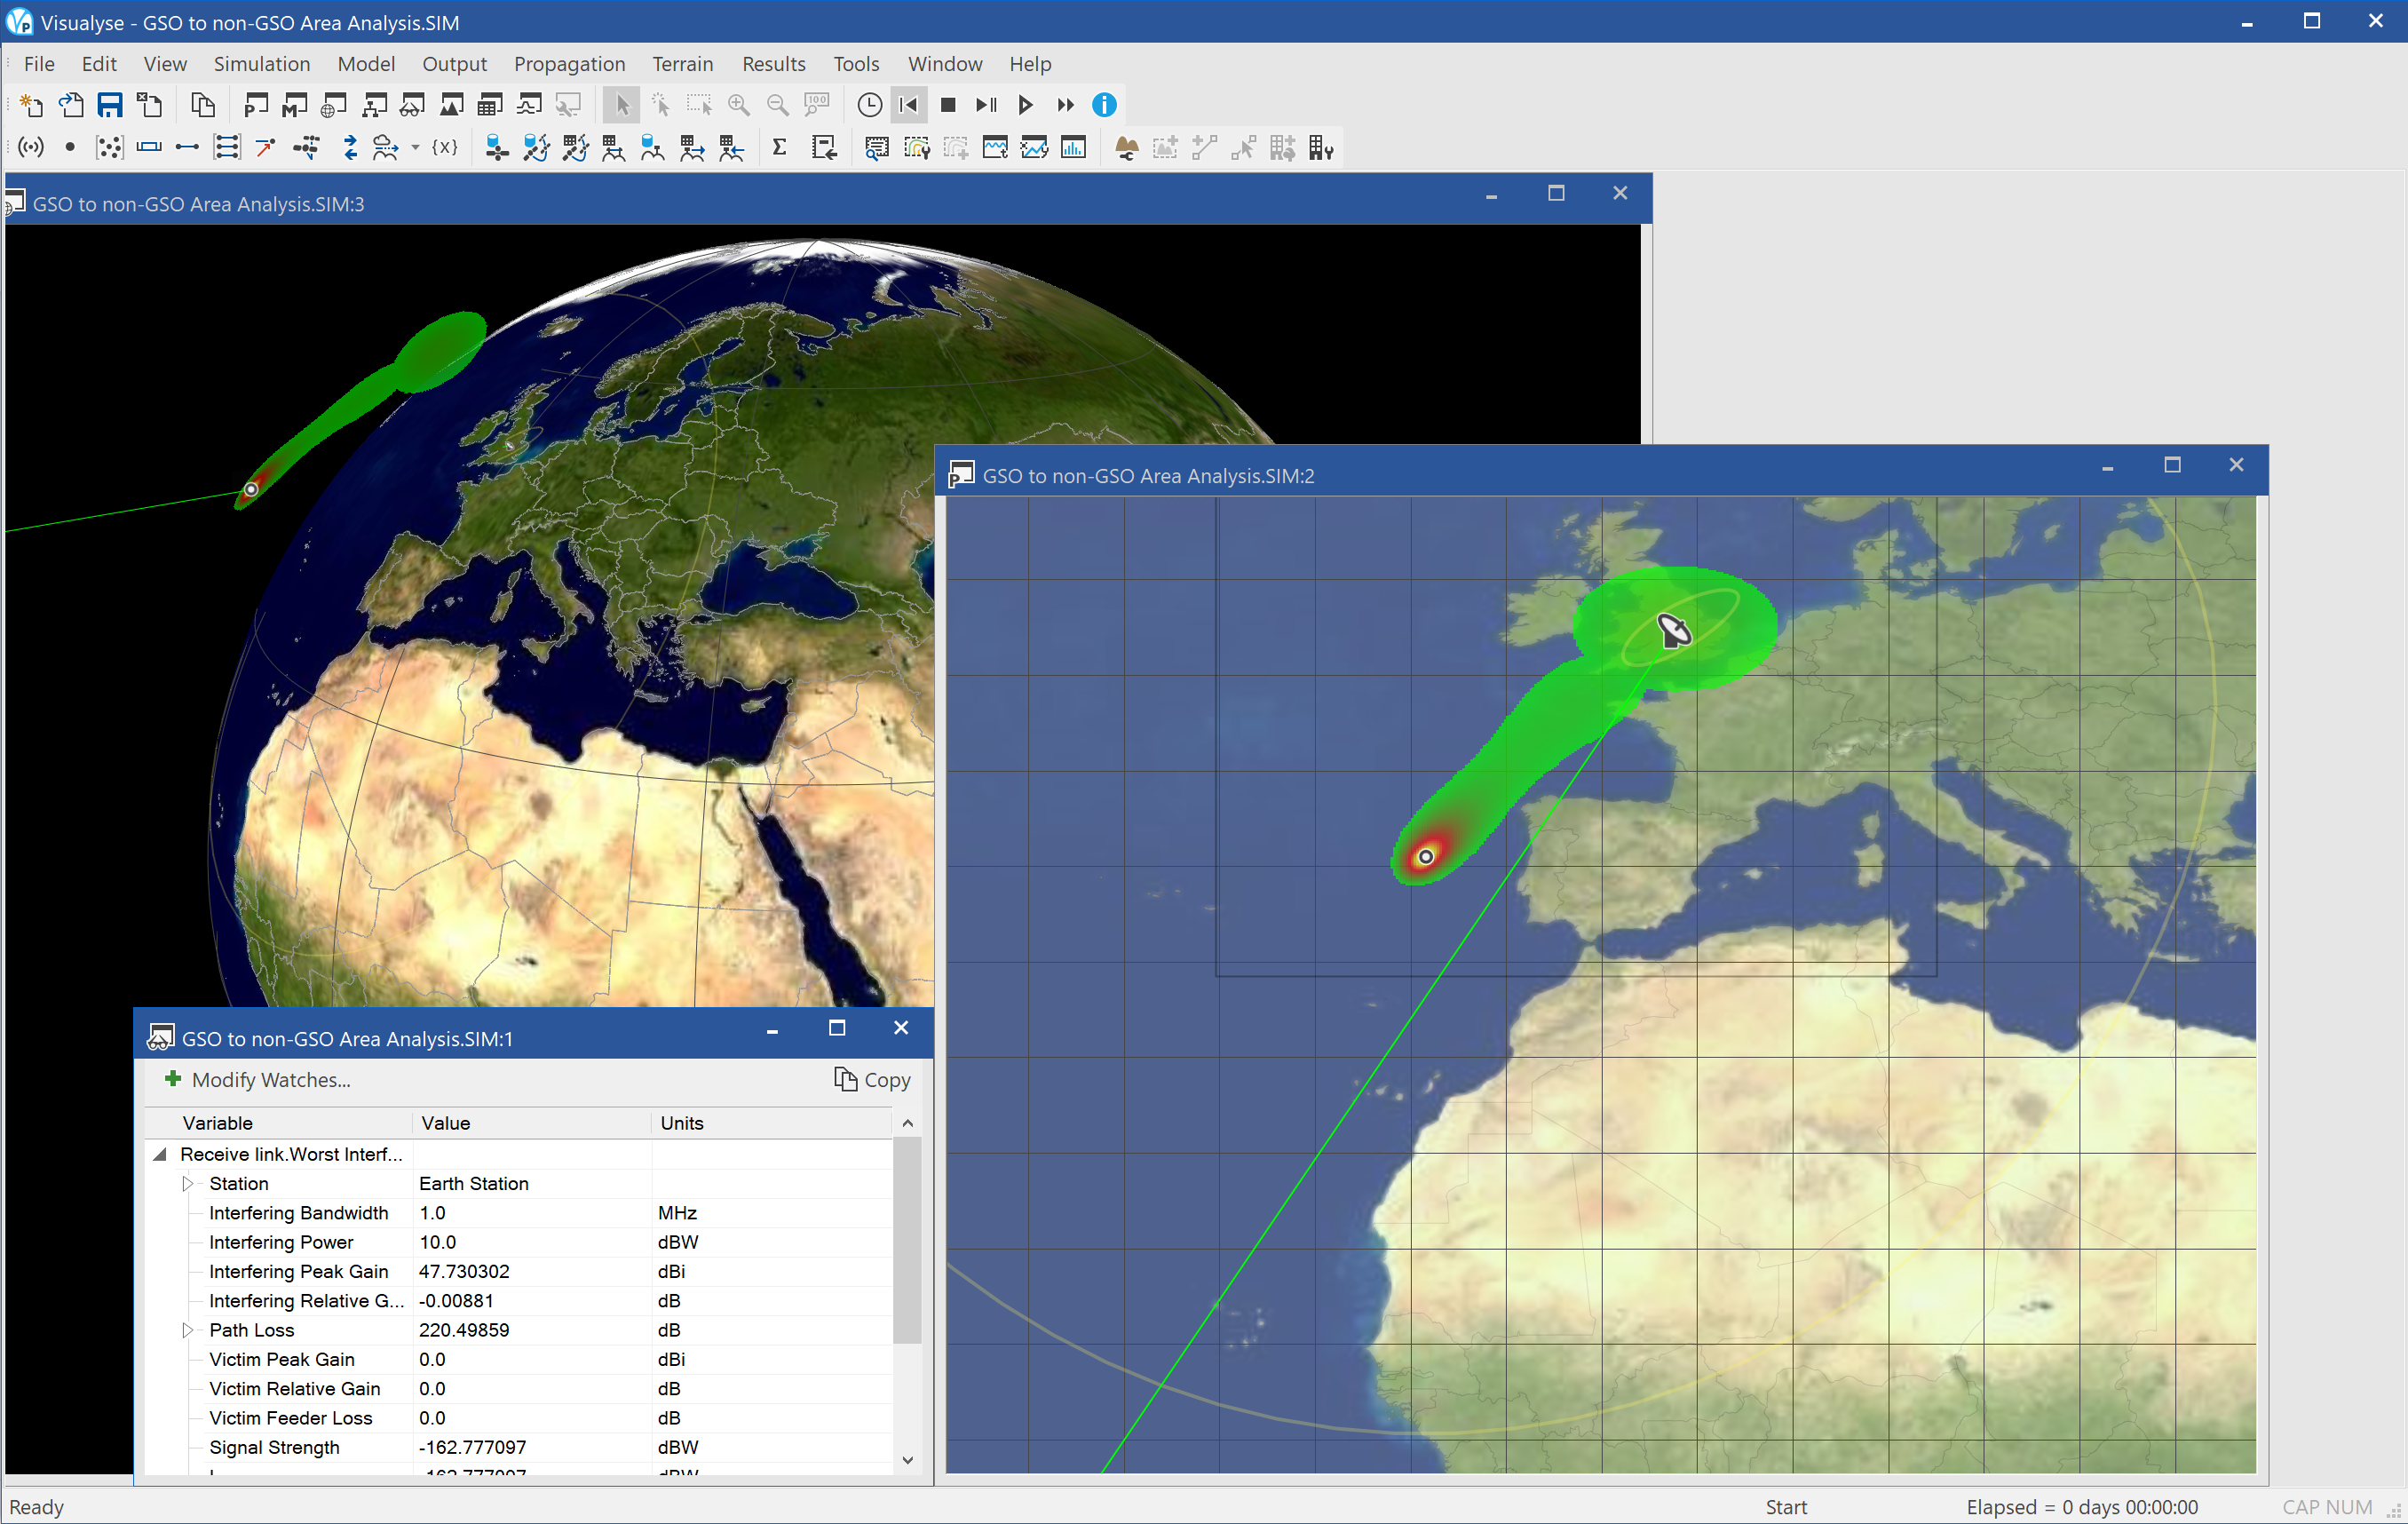Viewport: 2408px width, 1524px height.
Task: Maximize the SIM:2 map window
Action: (x=2172, y=465)
